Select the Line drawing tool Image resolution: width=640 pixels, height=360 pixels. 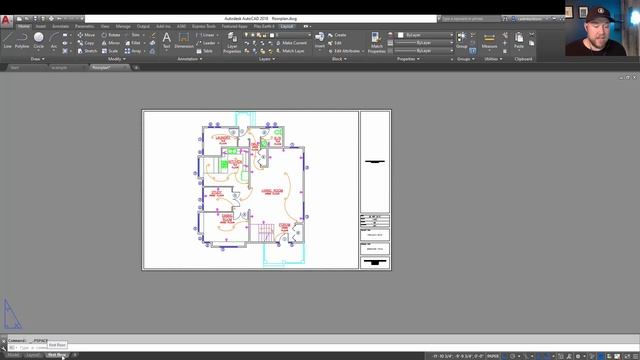click(7, 40)
